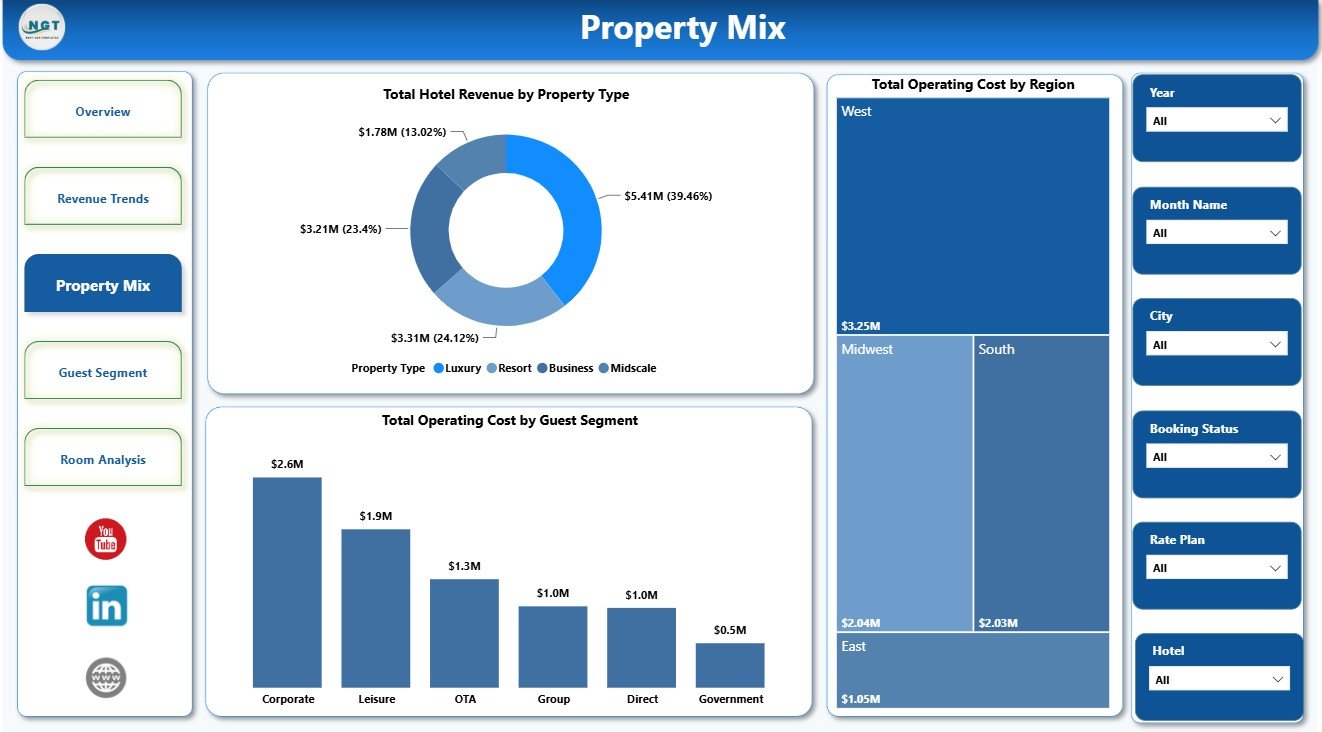Expand the City filter dropdown
1322x732 pixels.
(x=1216, y=344)
